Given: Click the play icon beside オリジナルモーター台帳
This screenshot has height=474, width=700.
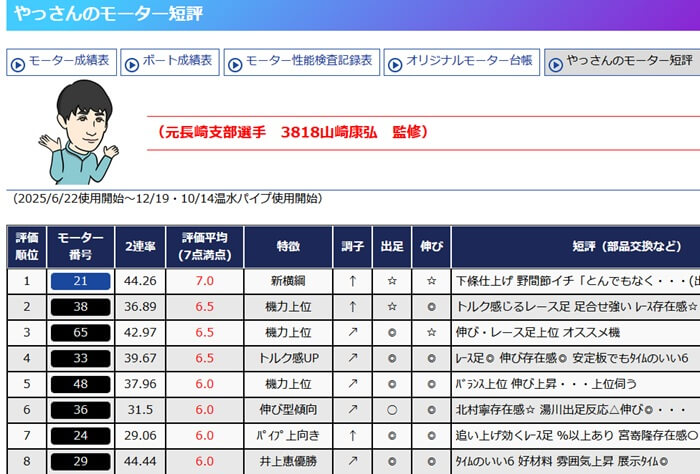Looking at the screenshot, I should click(396, 62).
